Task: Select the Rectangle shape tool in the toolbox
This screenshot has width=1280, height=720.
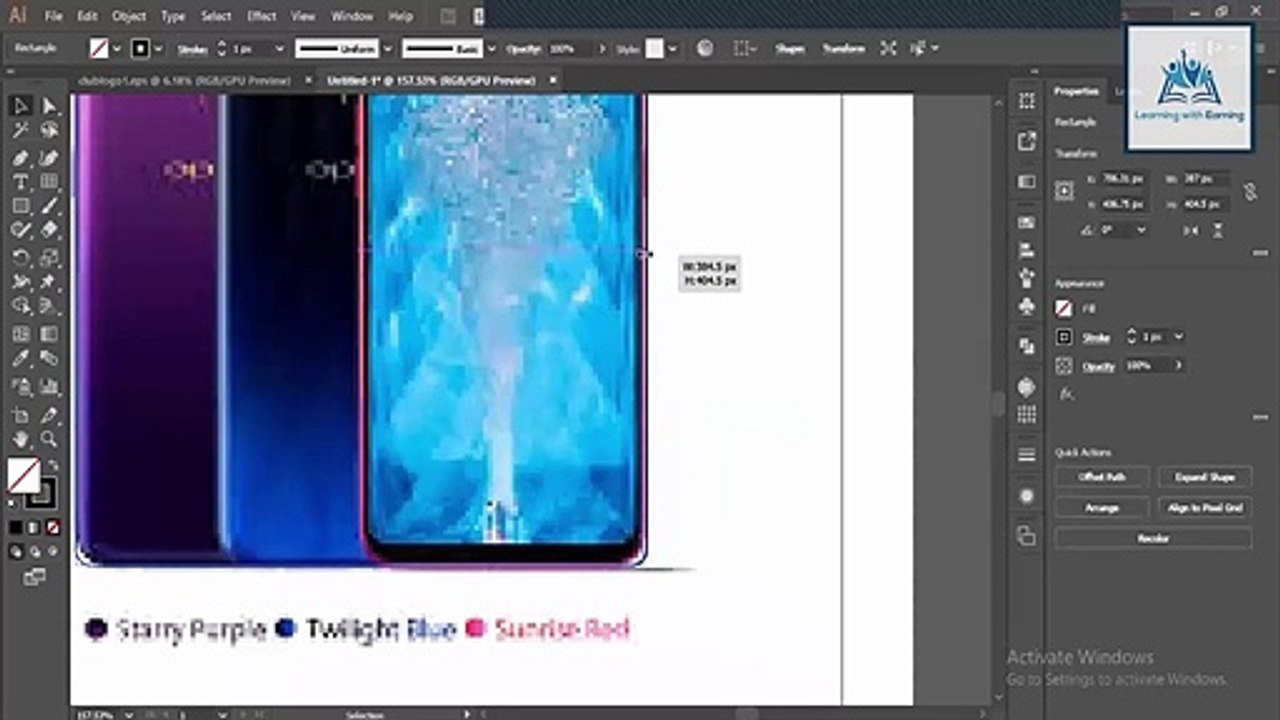Action: (21, 206)
